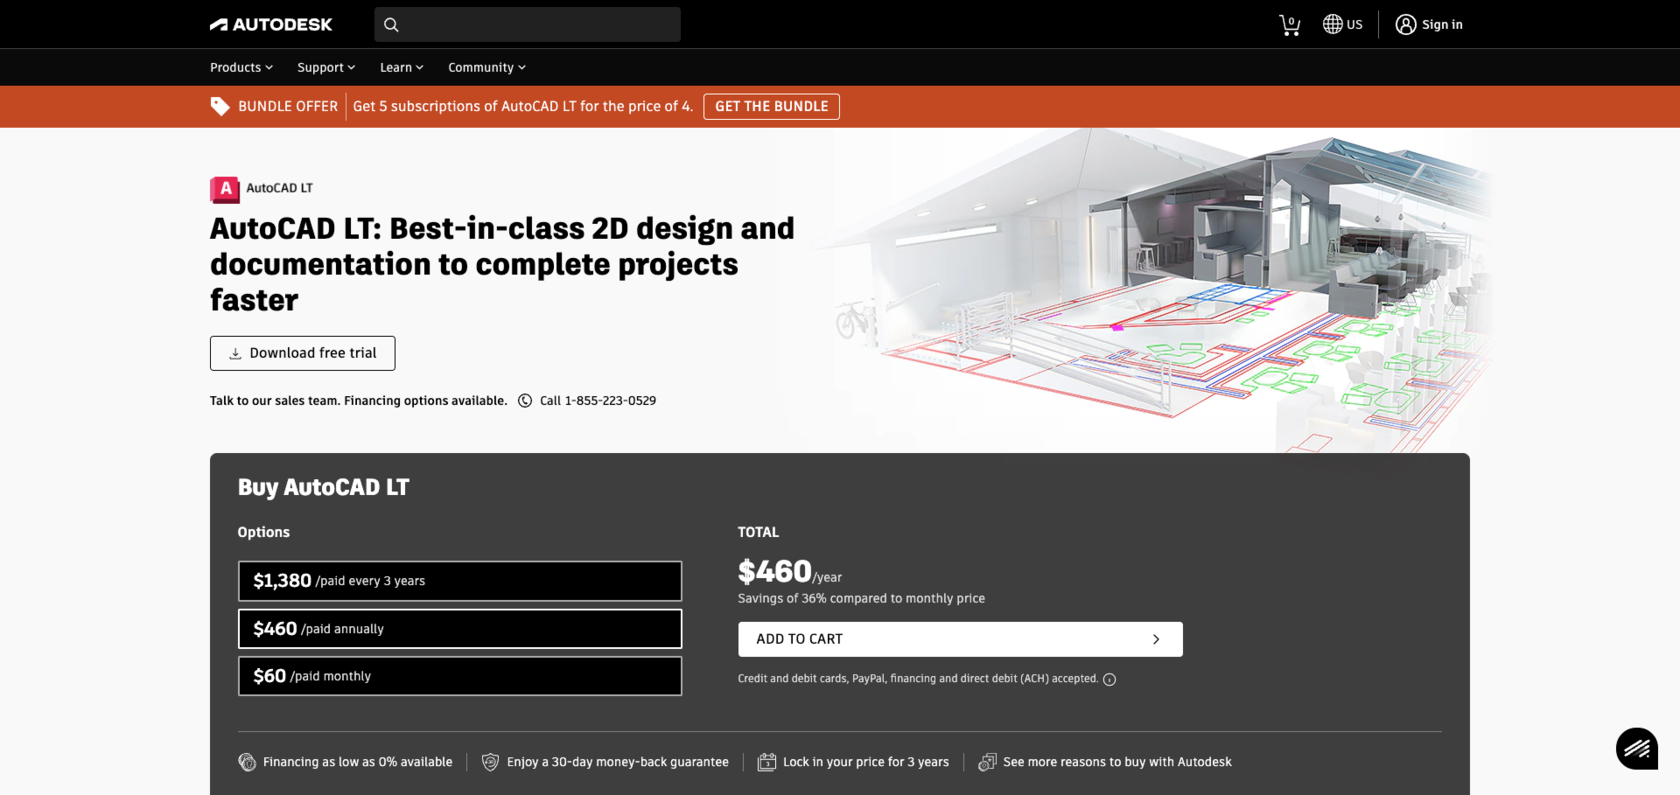This screenshot has height=795, width=1680.
Task: Expand the Learn menu
Action: coord(402,67)
